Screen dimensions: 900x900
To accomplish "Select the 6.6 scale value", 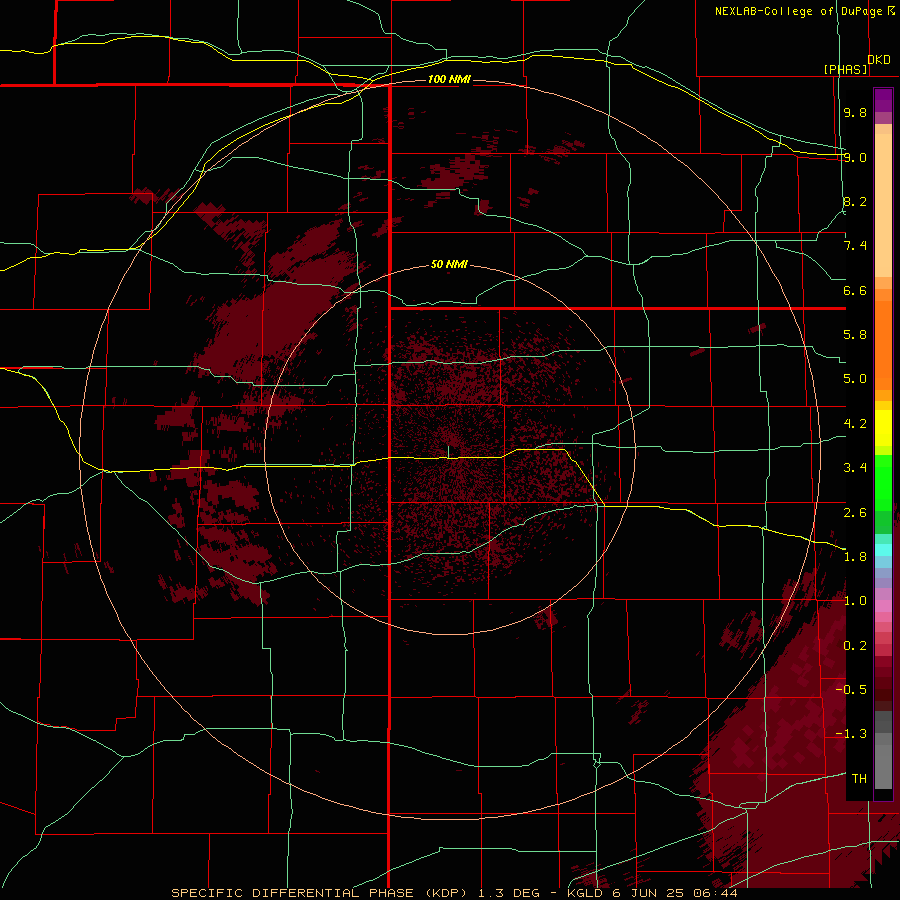I will click(855, 290).
